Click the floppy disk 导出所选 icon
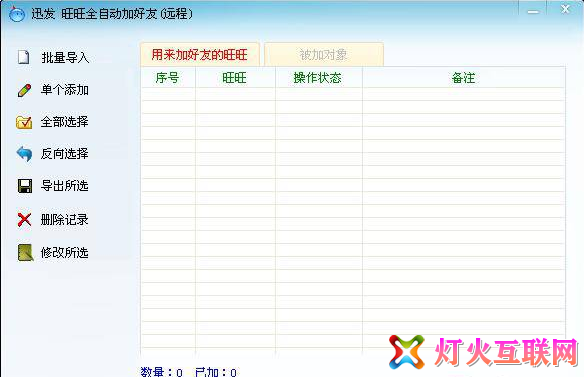 [x=25, y=186]
